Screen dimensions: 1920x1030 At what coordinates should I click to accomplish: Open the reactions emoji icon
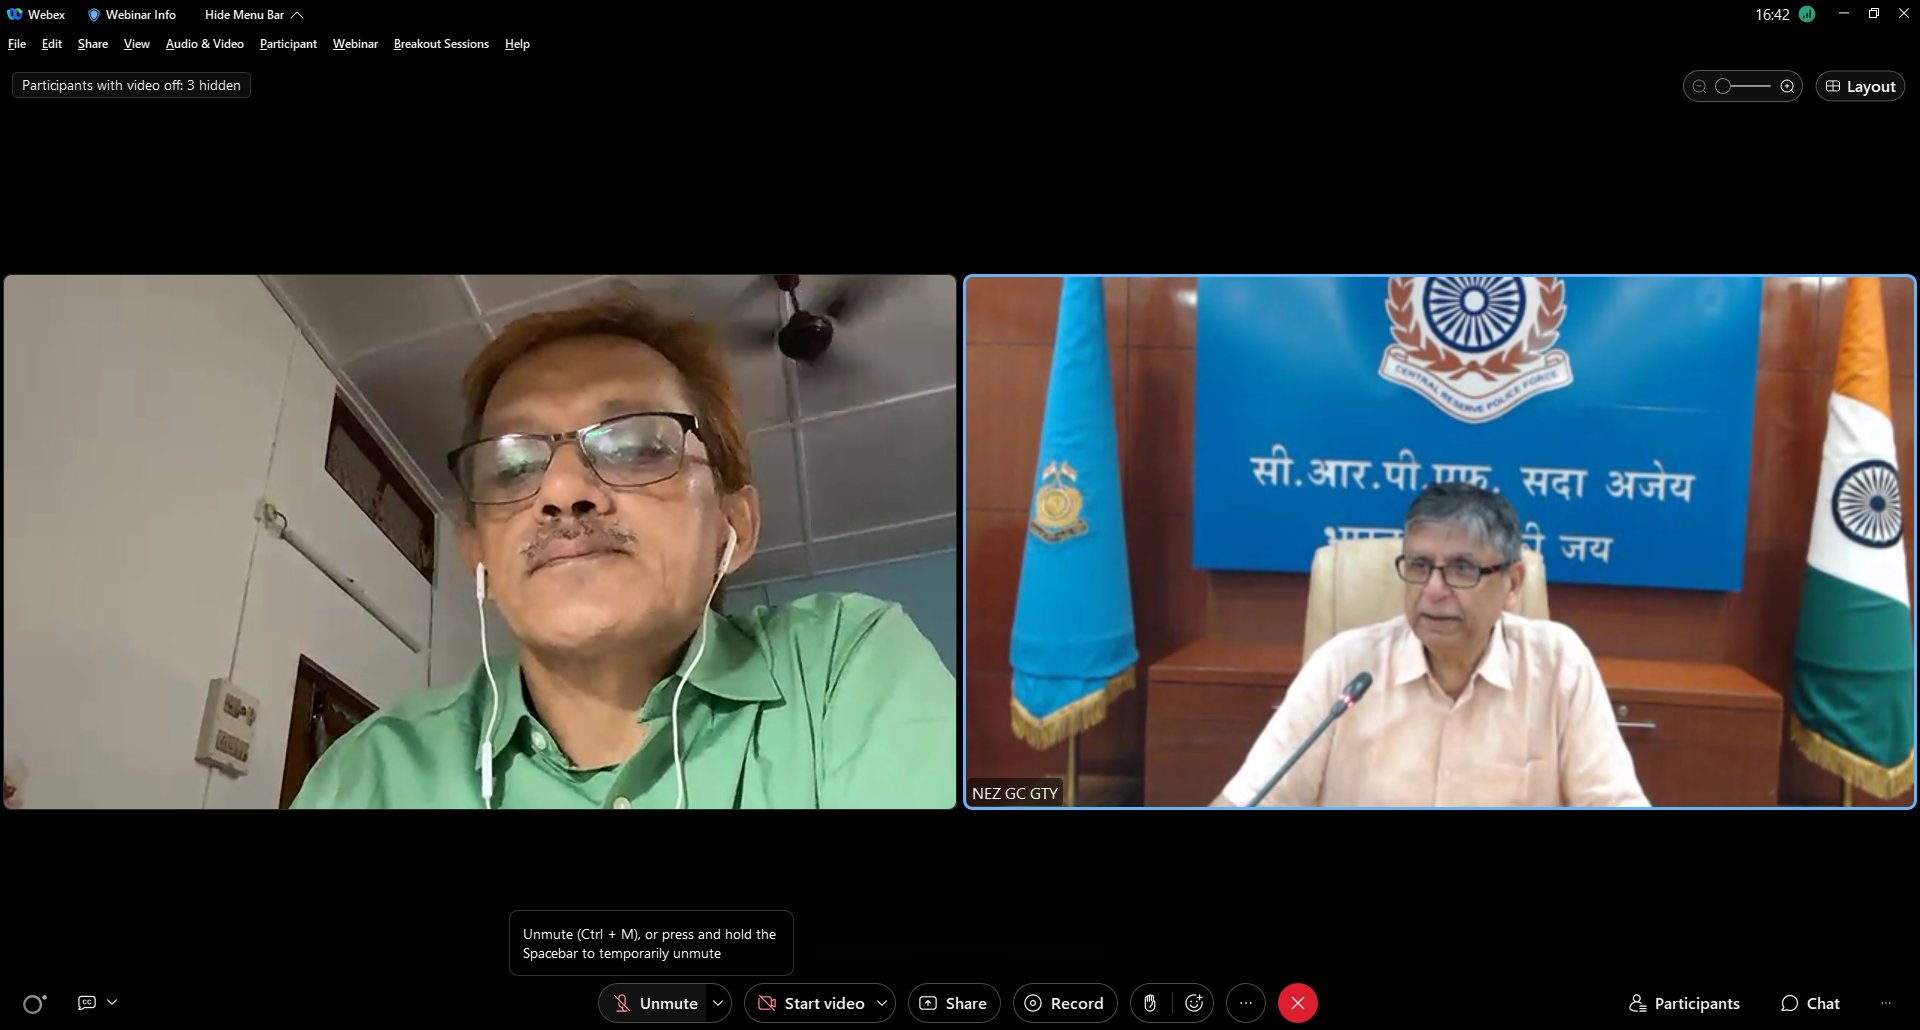[1193, 1003]
